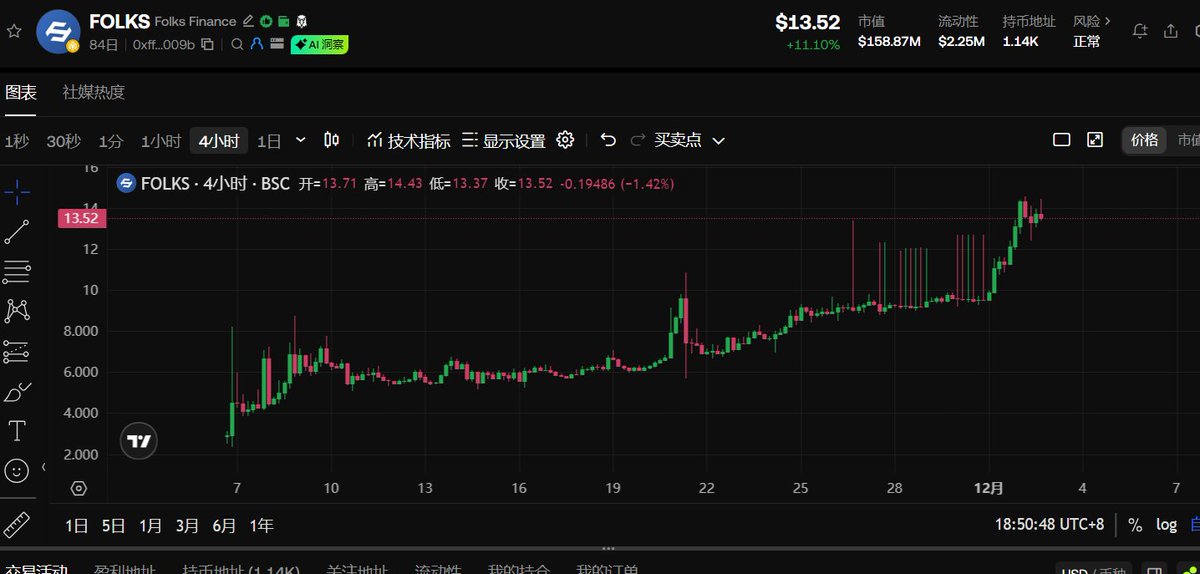
Task: Open candlestick chart type selector
Action: [x=332, y=140]
